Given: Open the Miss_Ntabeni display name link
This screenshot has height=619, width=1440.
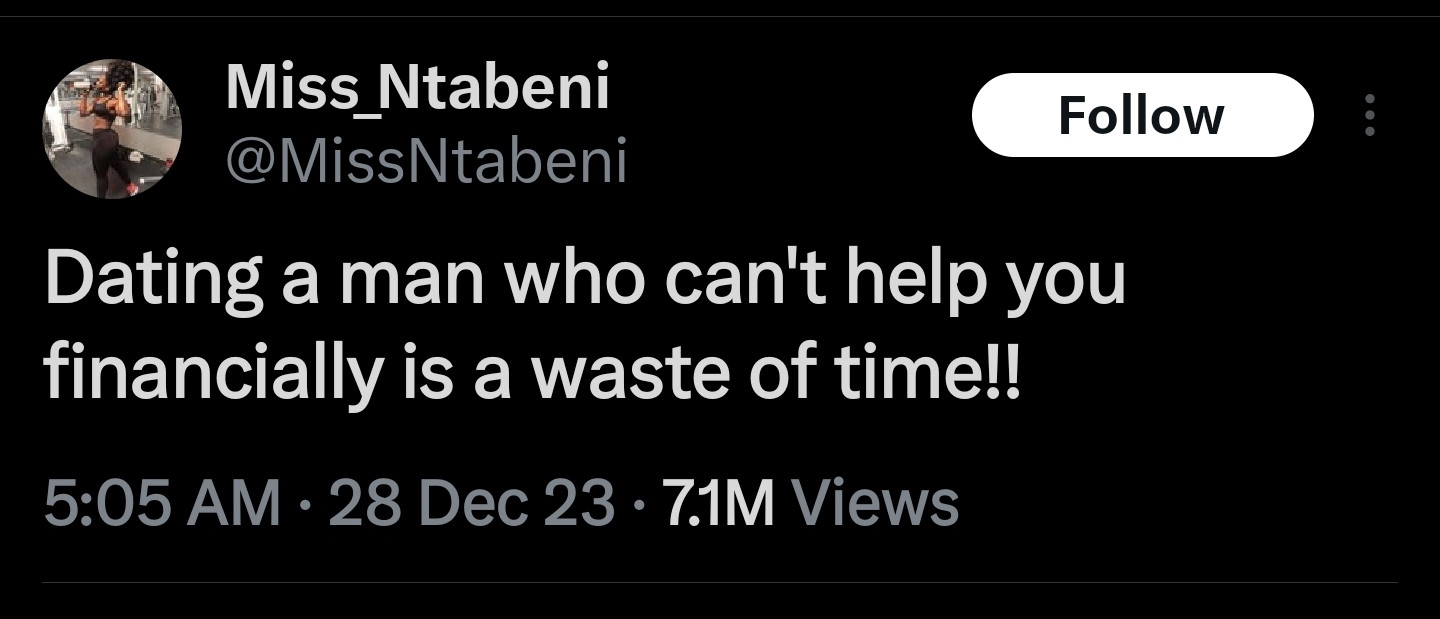Looking at the screenshot, I should coord(417,88).
